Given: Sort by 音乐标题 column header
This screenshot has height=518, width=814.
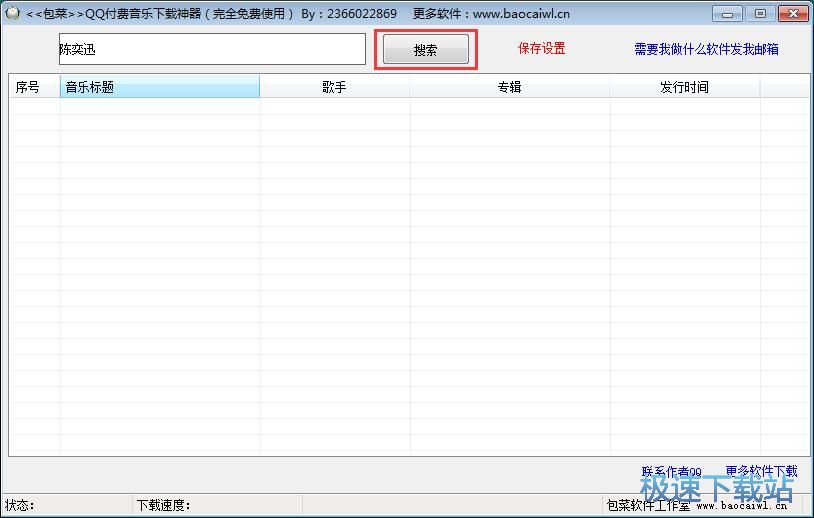Looking at the screenshot, I should coord(160,87).
